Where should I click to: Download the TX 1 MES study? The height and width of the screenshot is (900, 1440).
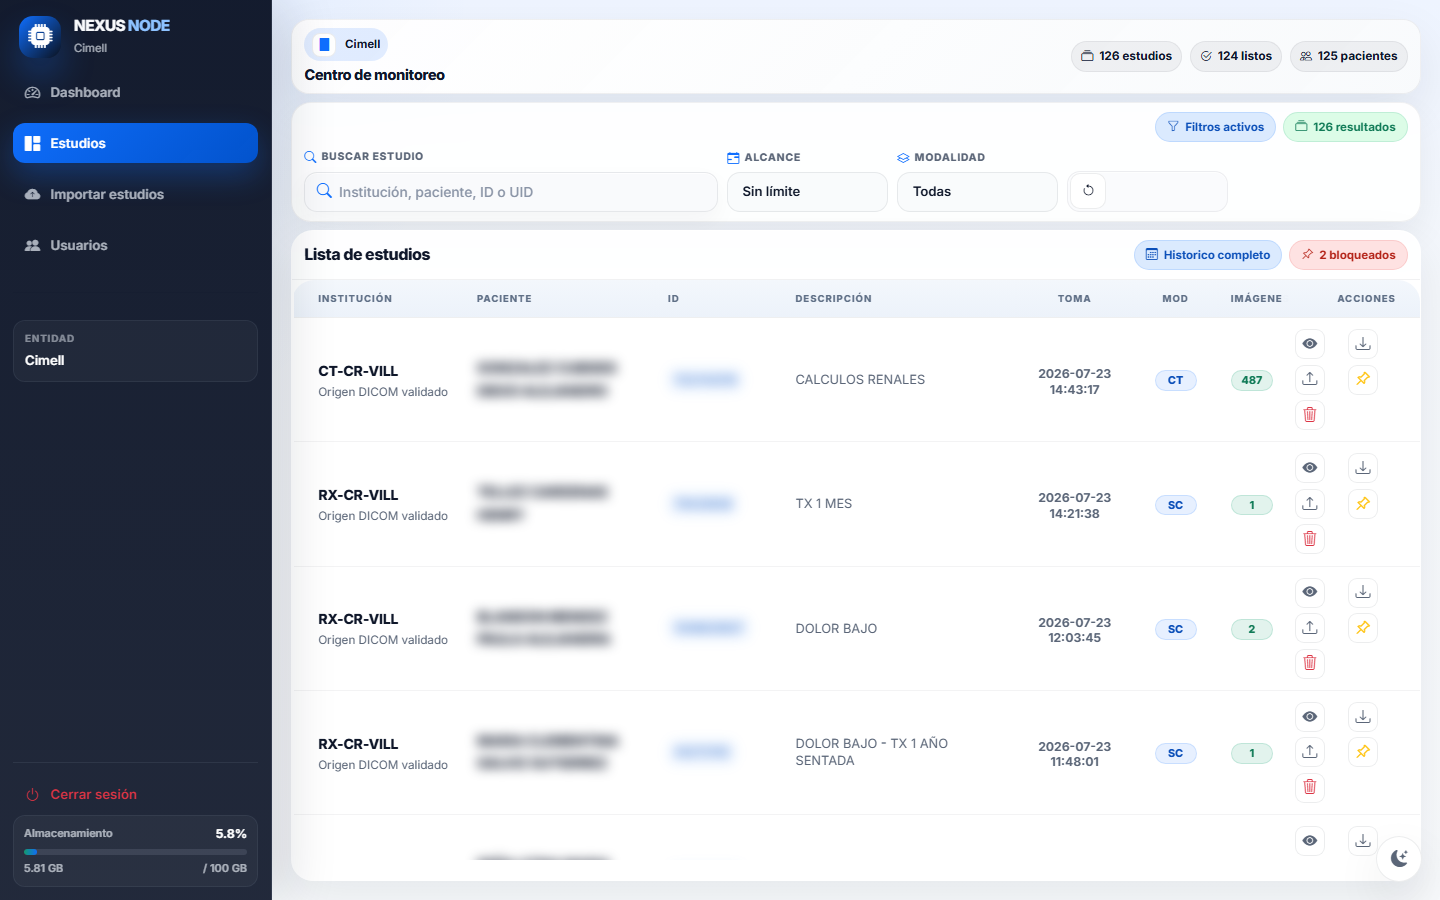pos(1363,468)
